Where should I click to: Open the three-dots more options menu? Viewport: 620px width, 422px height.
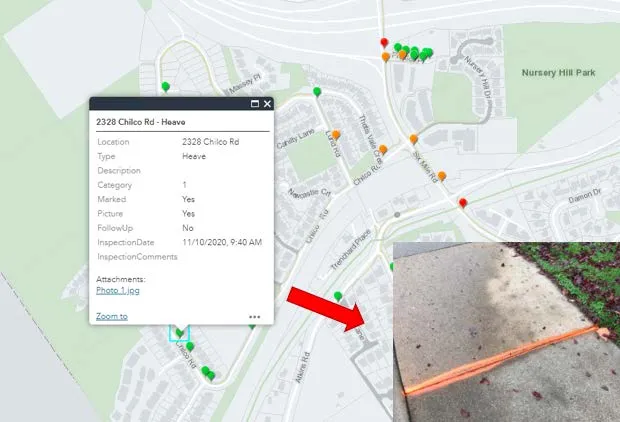click(255, 317)
